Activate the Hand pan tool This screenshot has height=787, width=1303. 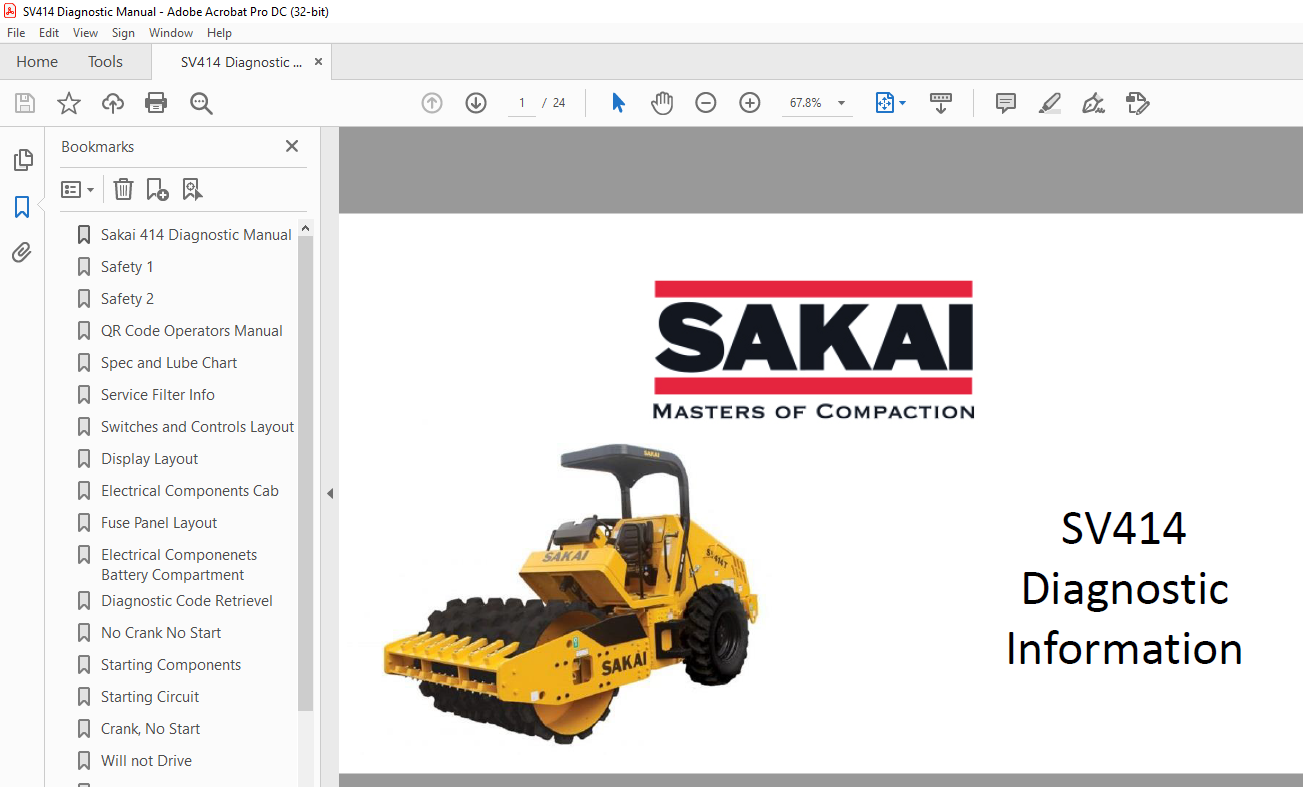(662, 103)
